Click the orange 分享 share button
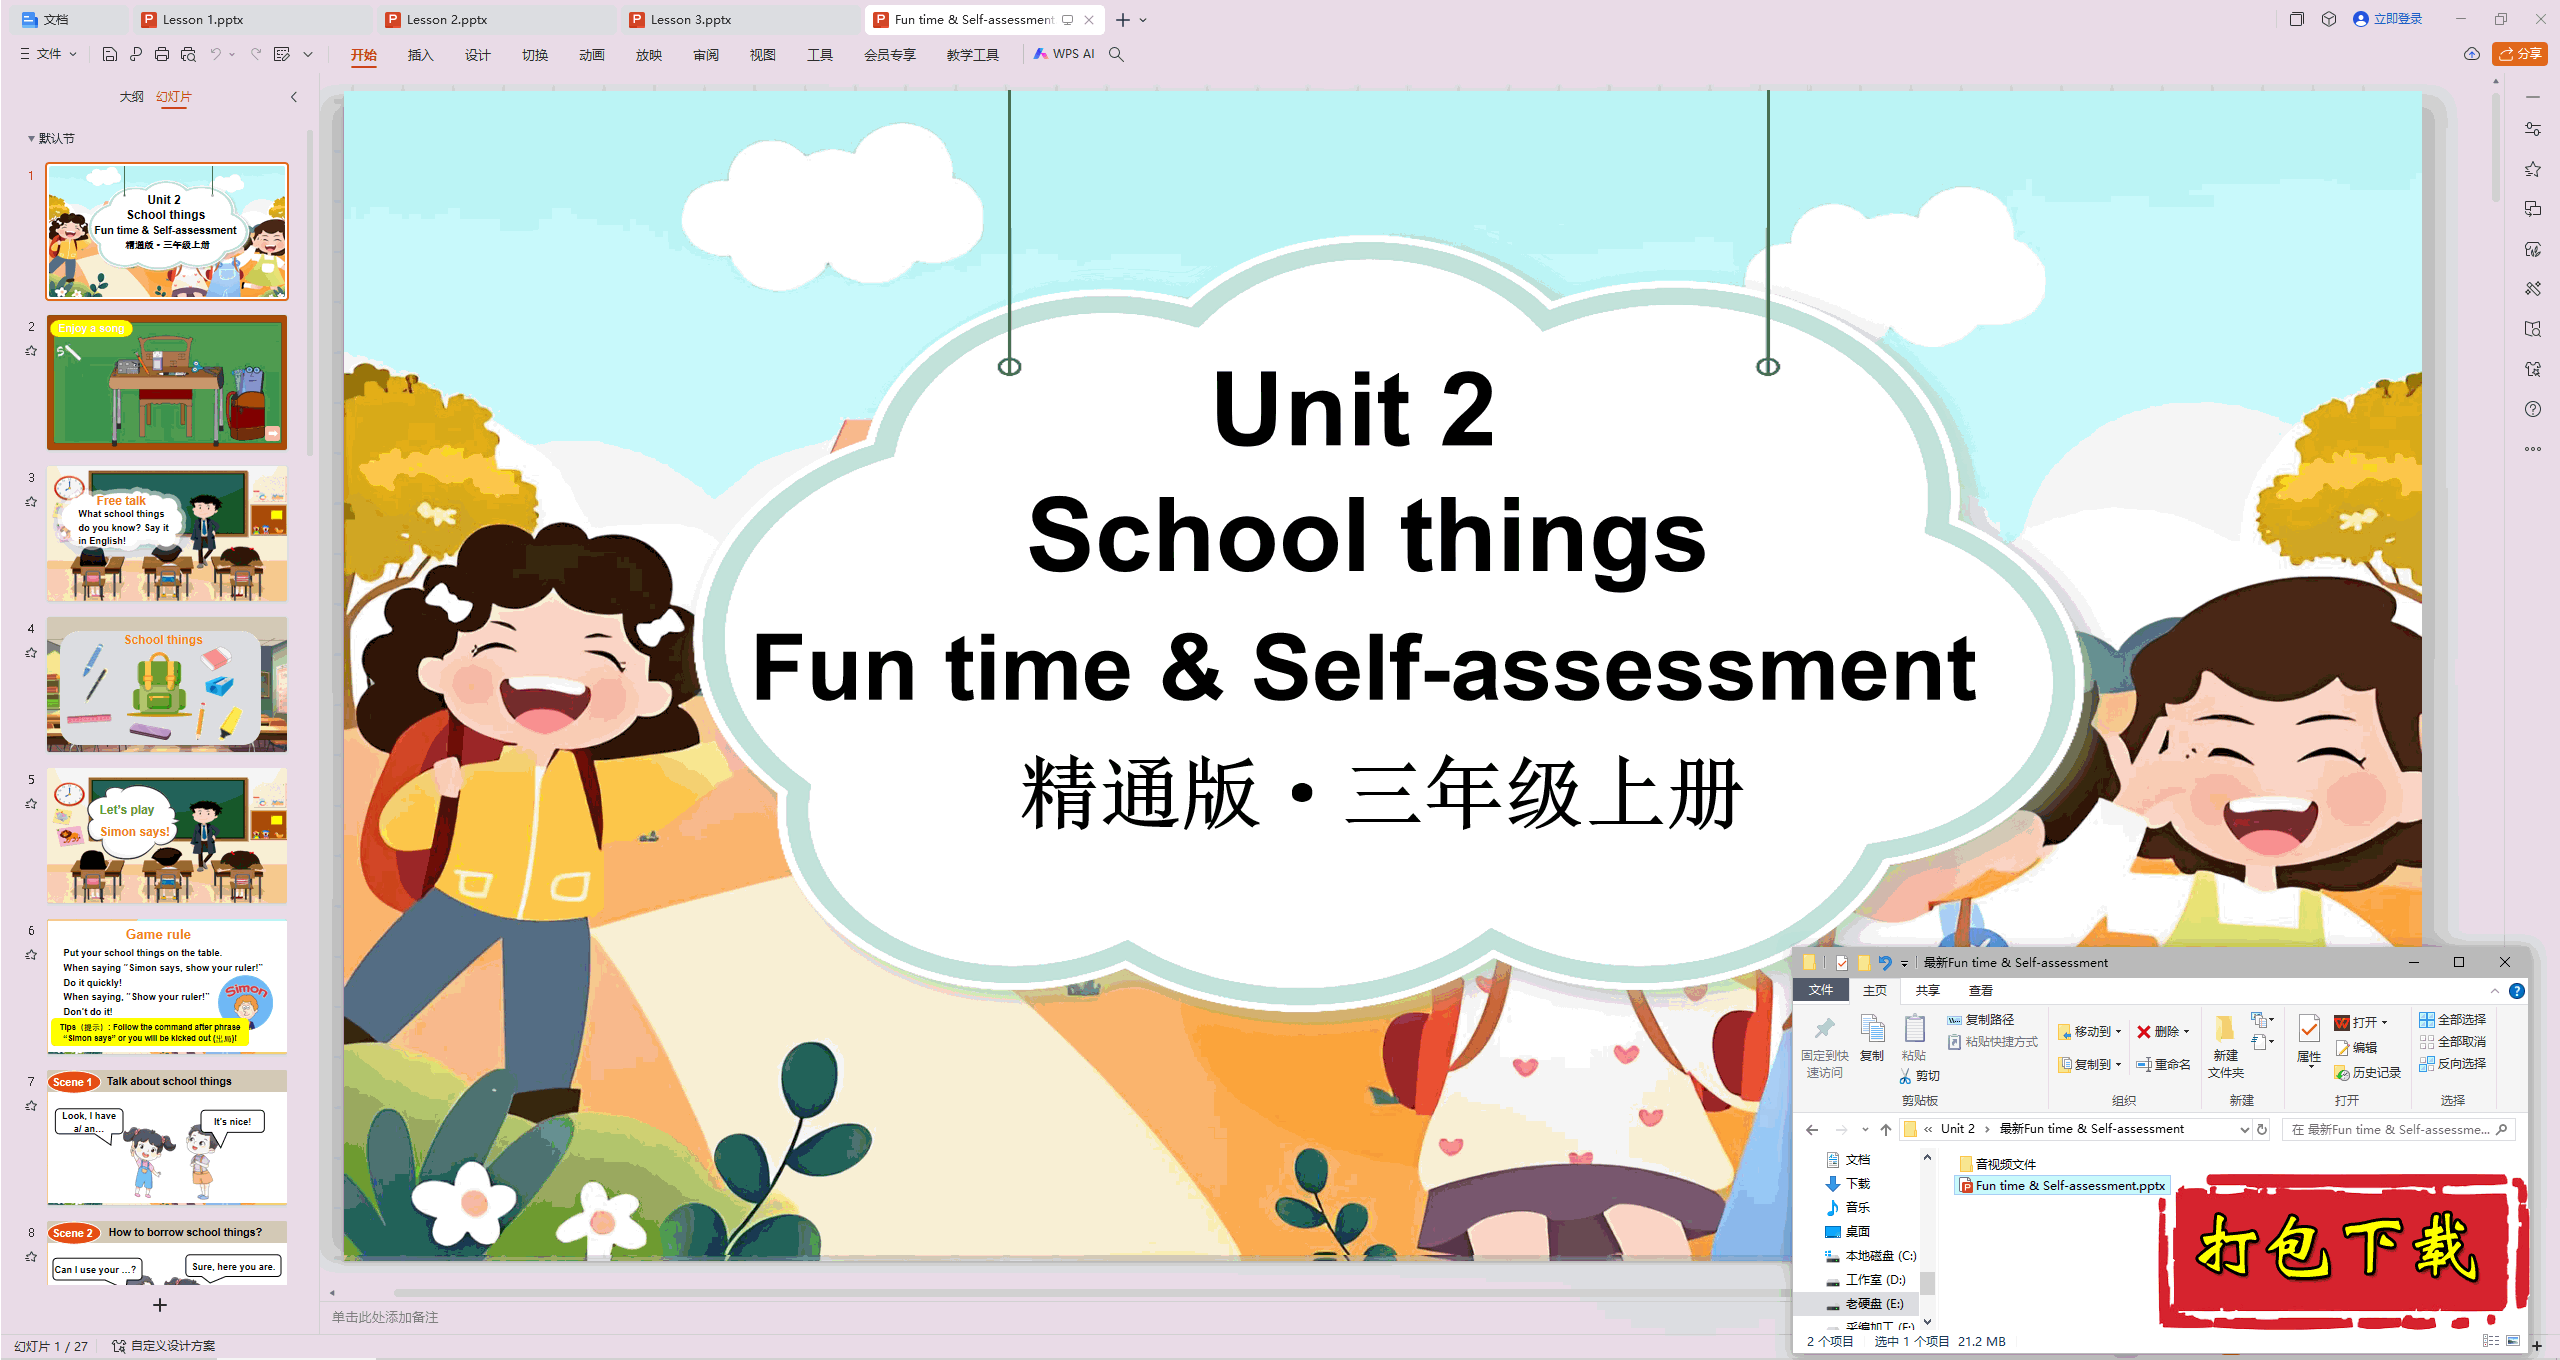The height and width of the screenshot is (1360, 2560). click(x=2519, y=54)
